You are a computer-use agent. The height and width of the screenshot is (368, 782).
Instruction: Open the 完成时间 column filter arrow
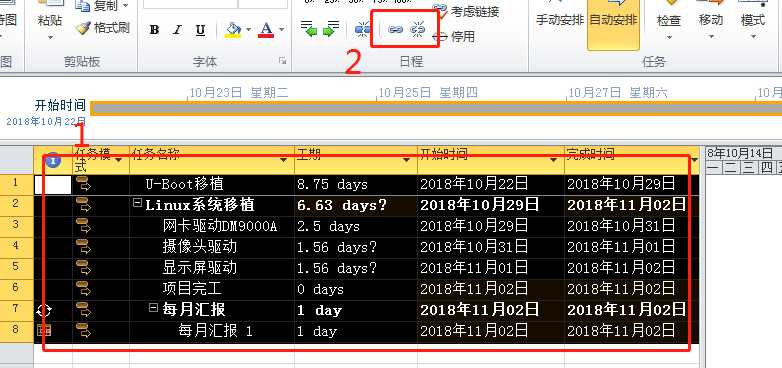pyautogui.click(x=694, y=160)
